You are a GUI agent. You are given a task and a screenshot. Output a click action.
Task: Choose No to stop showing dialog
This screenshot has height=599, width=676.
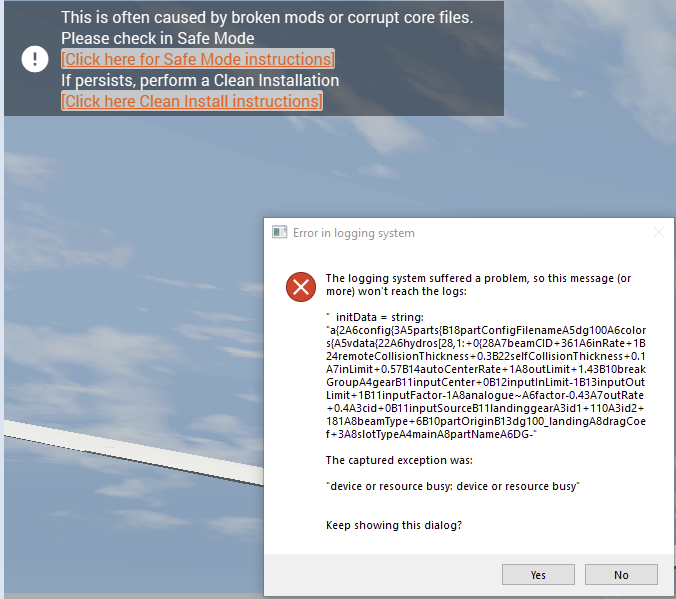[x=621, y=575]
